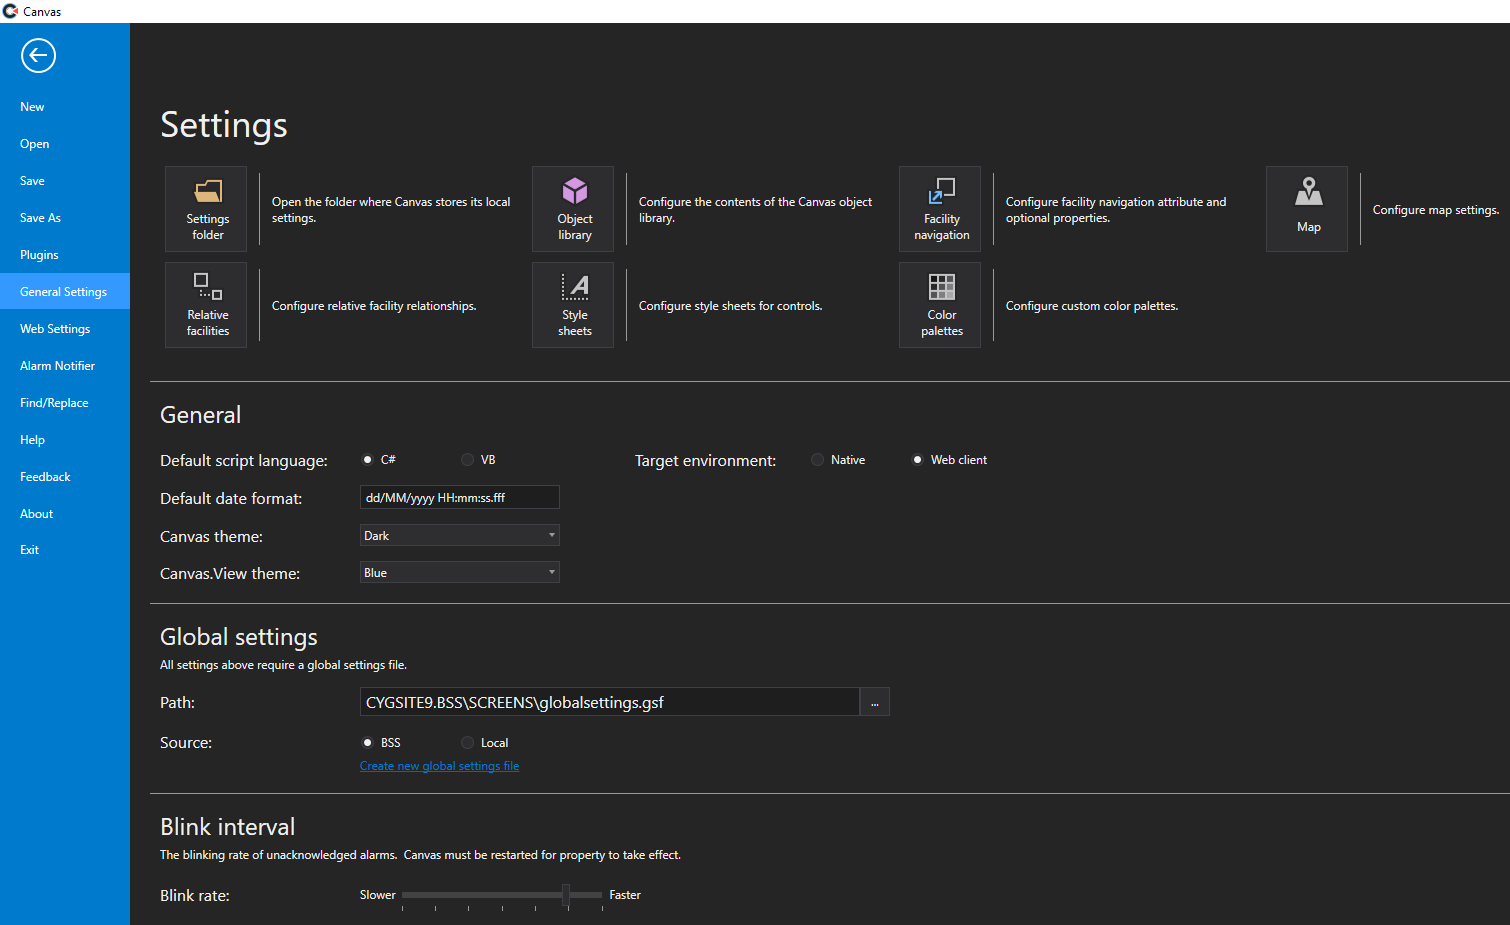
Task: Open the Map settings tile
Action: (x=1307, y=209)
